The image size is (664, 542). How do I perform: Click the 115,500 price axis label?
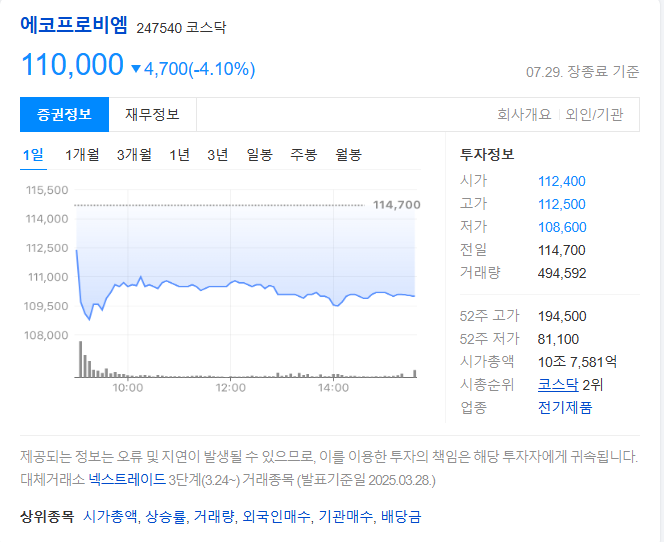(x=47, y=190)
